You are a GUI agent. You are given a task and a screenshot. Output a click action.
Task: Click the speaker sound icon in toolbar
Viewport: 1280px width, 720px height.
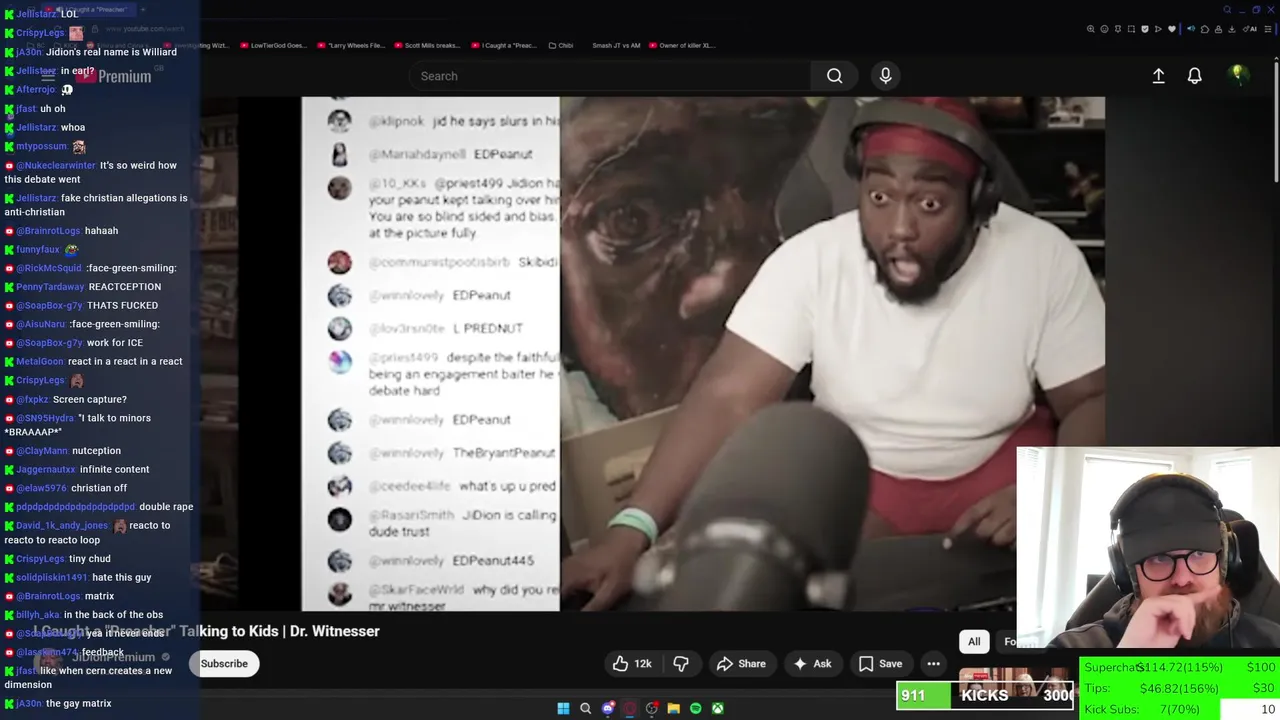[x=1191, y=29]
